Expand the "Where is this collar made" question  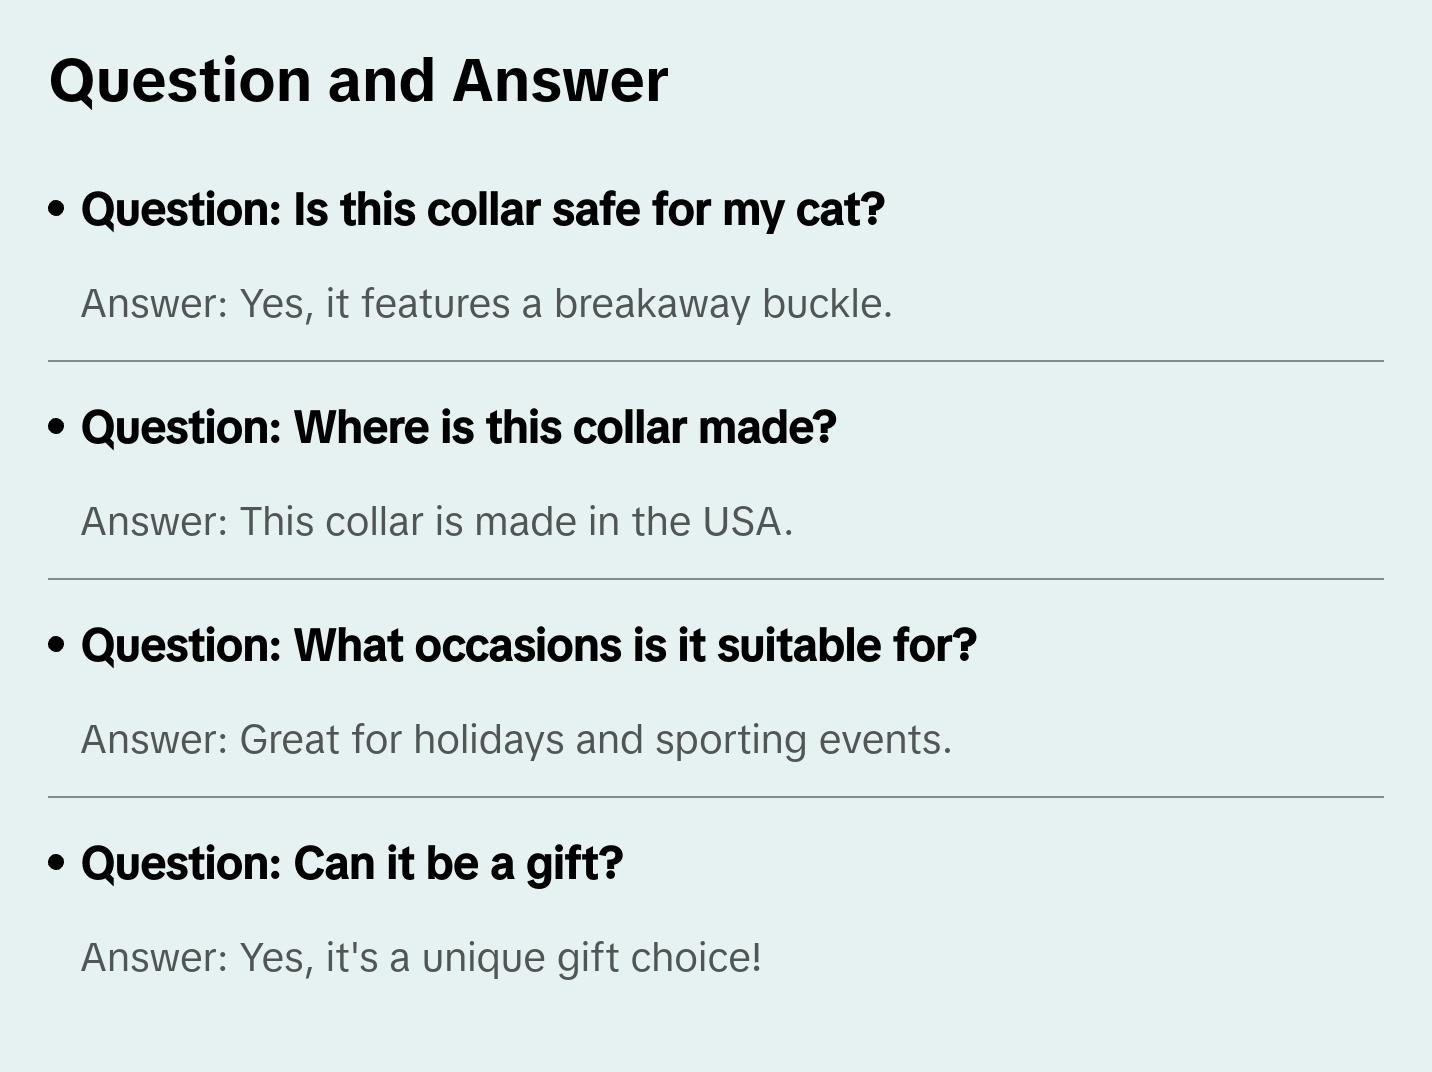click(x=458, y=428)
